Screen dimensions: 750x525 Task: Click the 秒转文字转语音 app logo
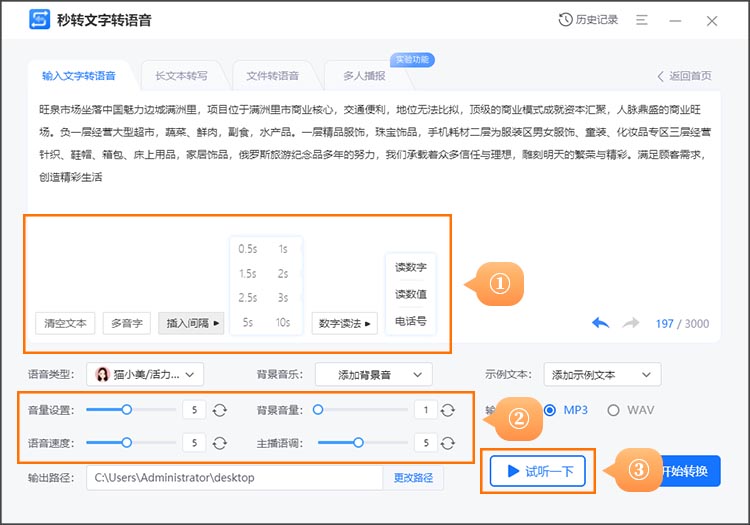[39, 20]
